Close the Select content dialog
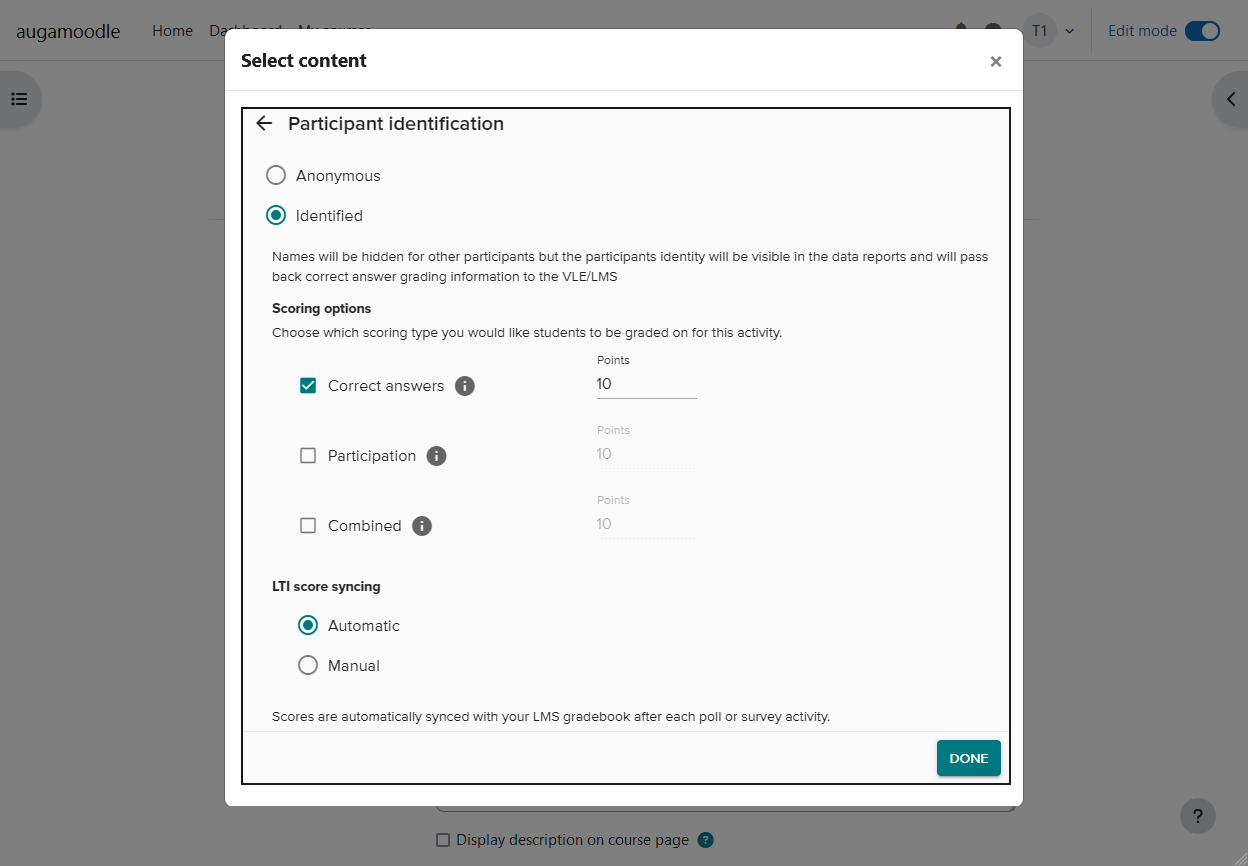This screenshot has width=1248, height=866. pos(995,62)
